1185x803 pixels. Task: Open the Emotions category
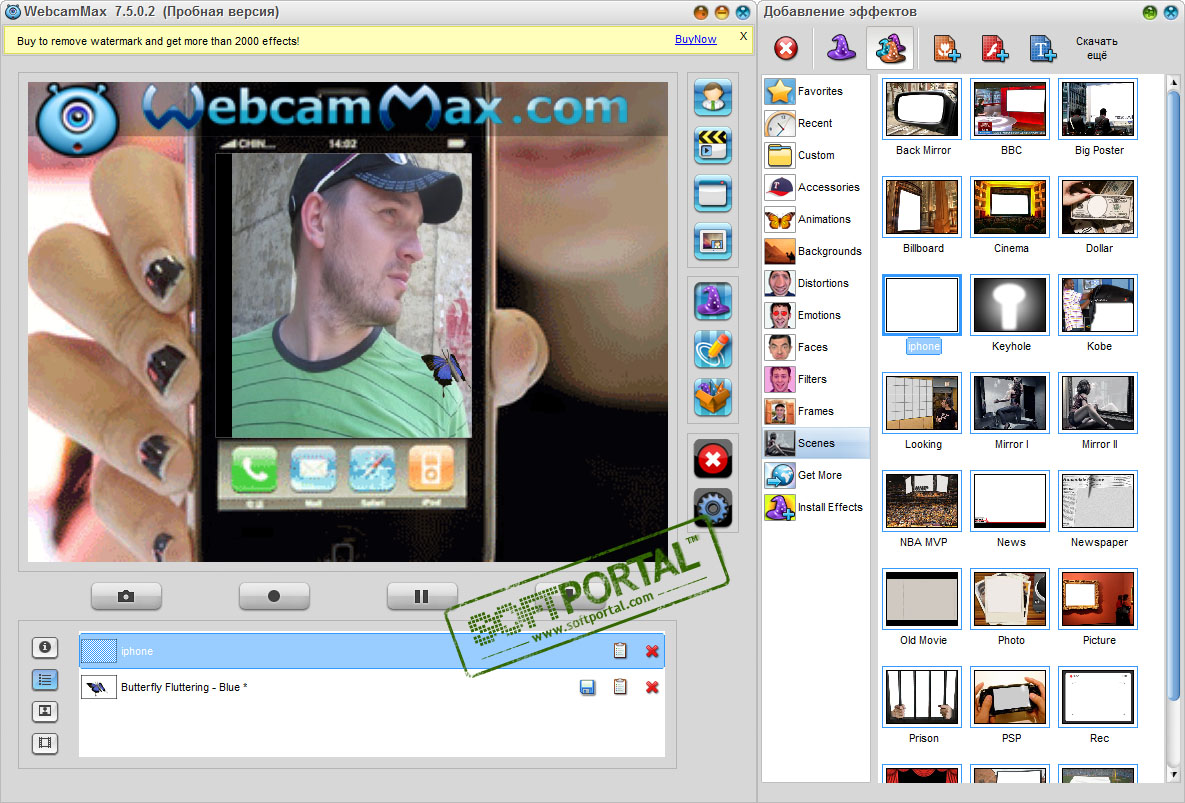click(x=816, y=315)
